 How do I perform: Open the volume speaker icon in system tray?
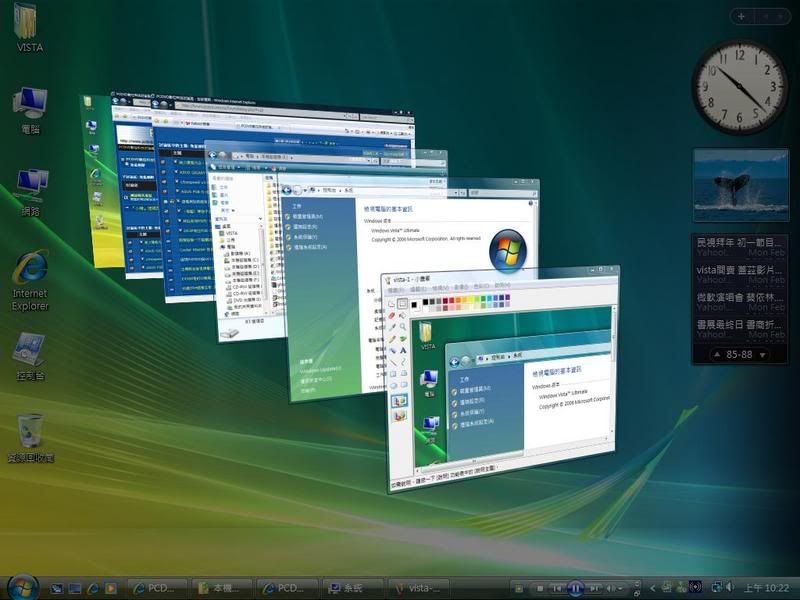[730, 587]
